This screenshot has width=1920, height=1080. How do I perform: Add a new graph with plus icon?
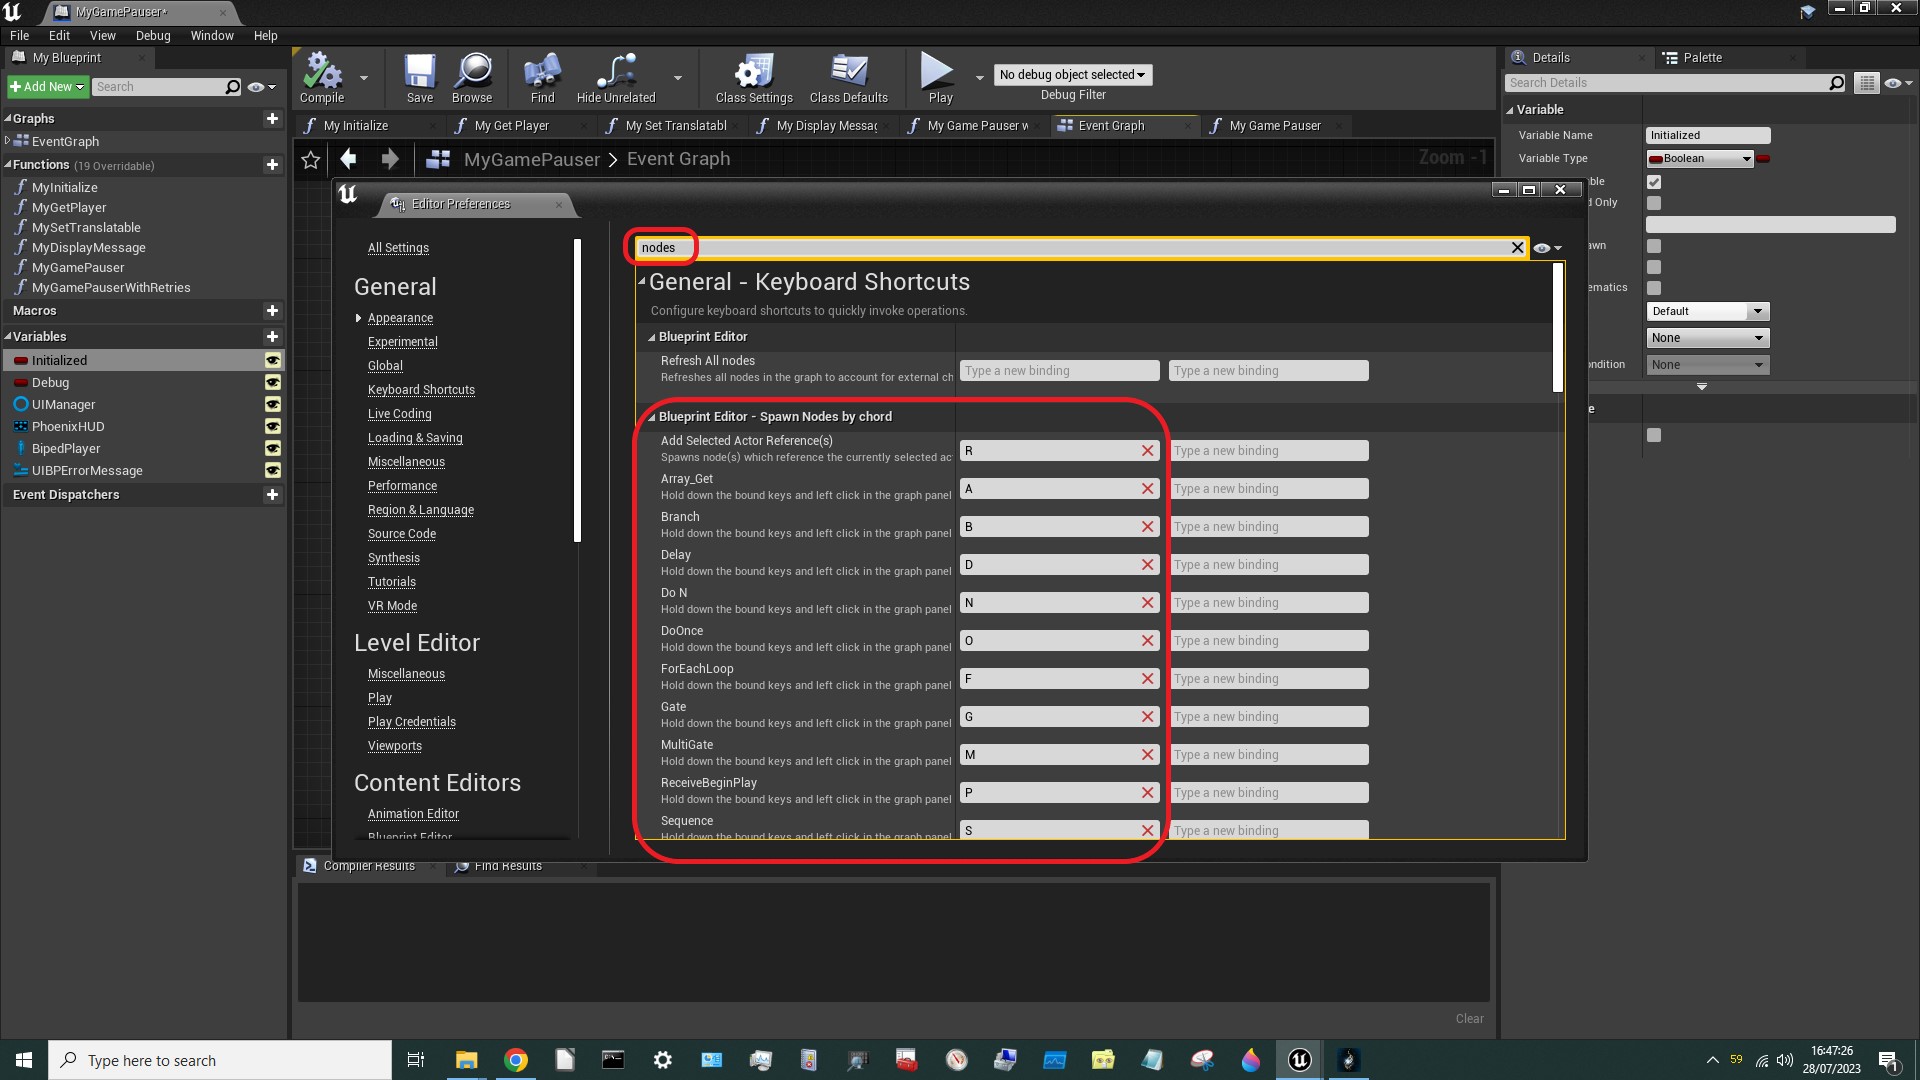[272, 118]
